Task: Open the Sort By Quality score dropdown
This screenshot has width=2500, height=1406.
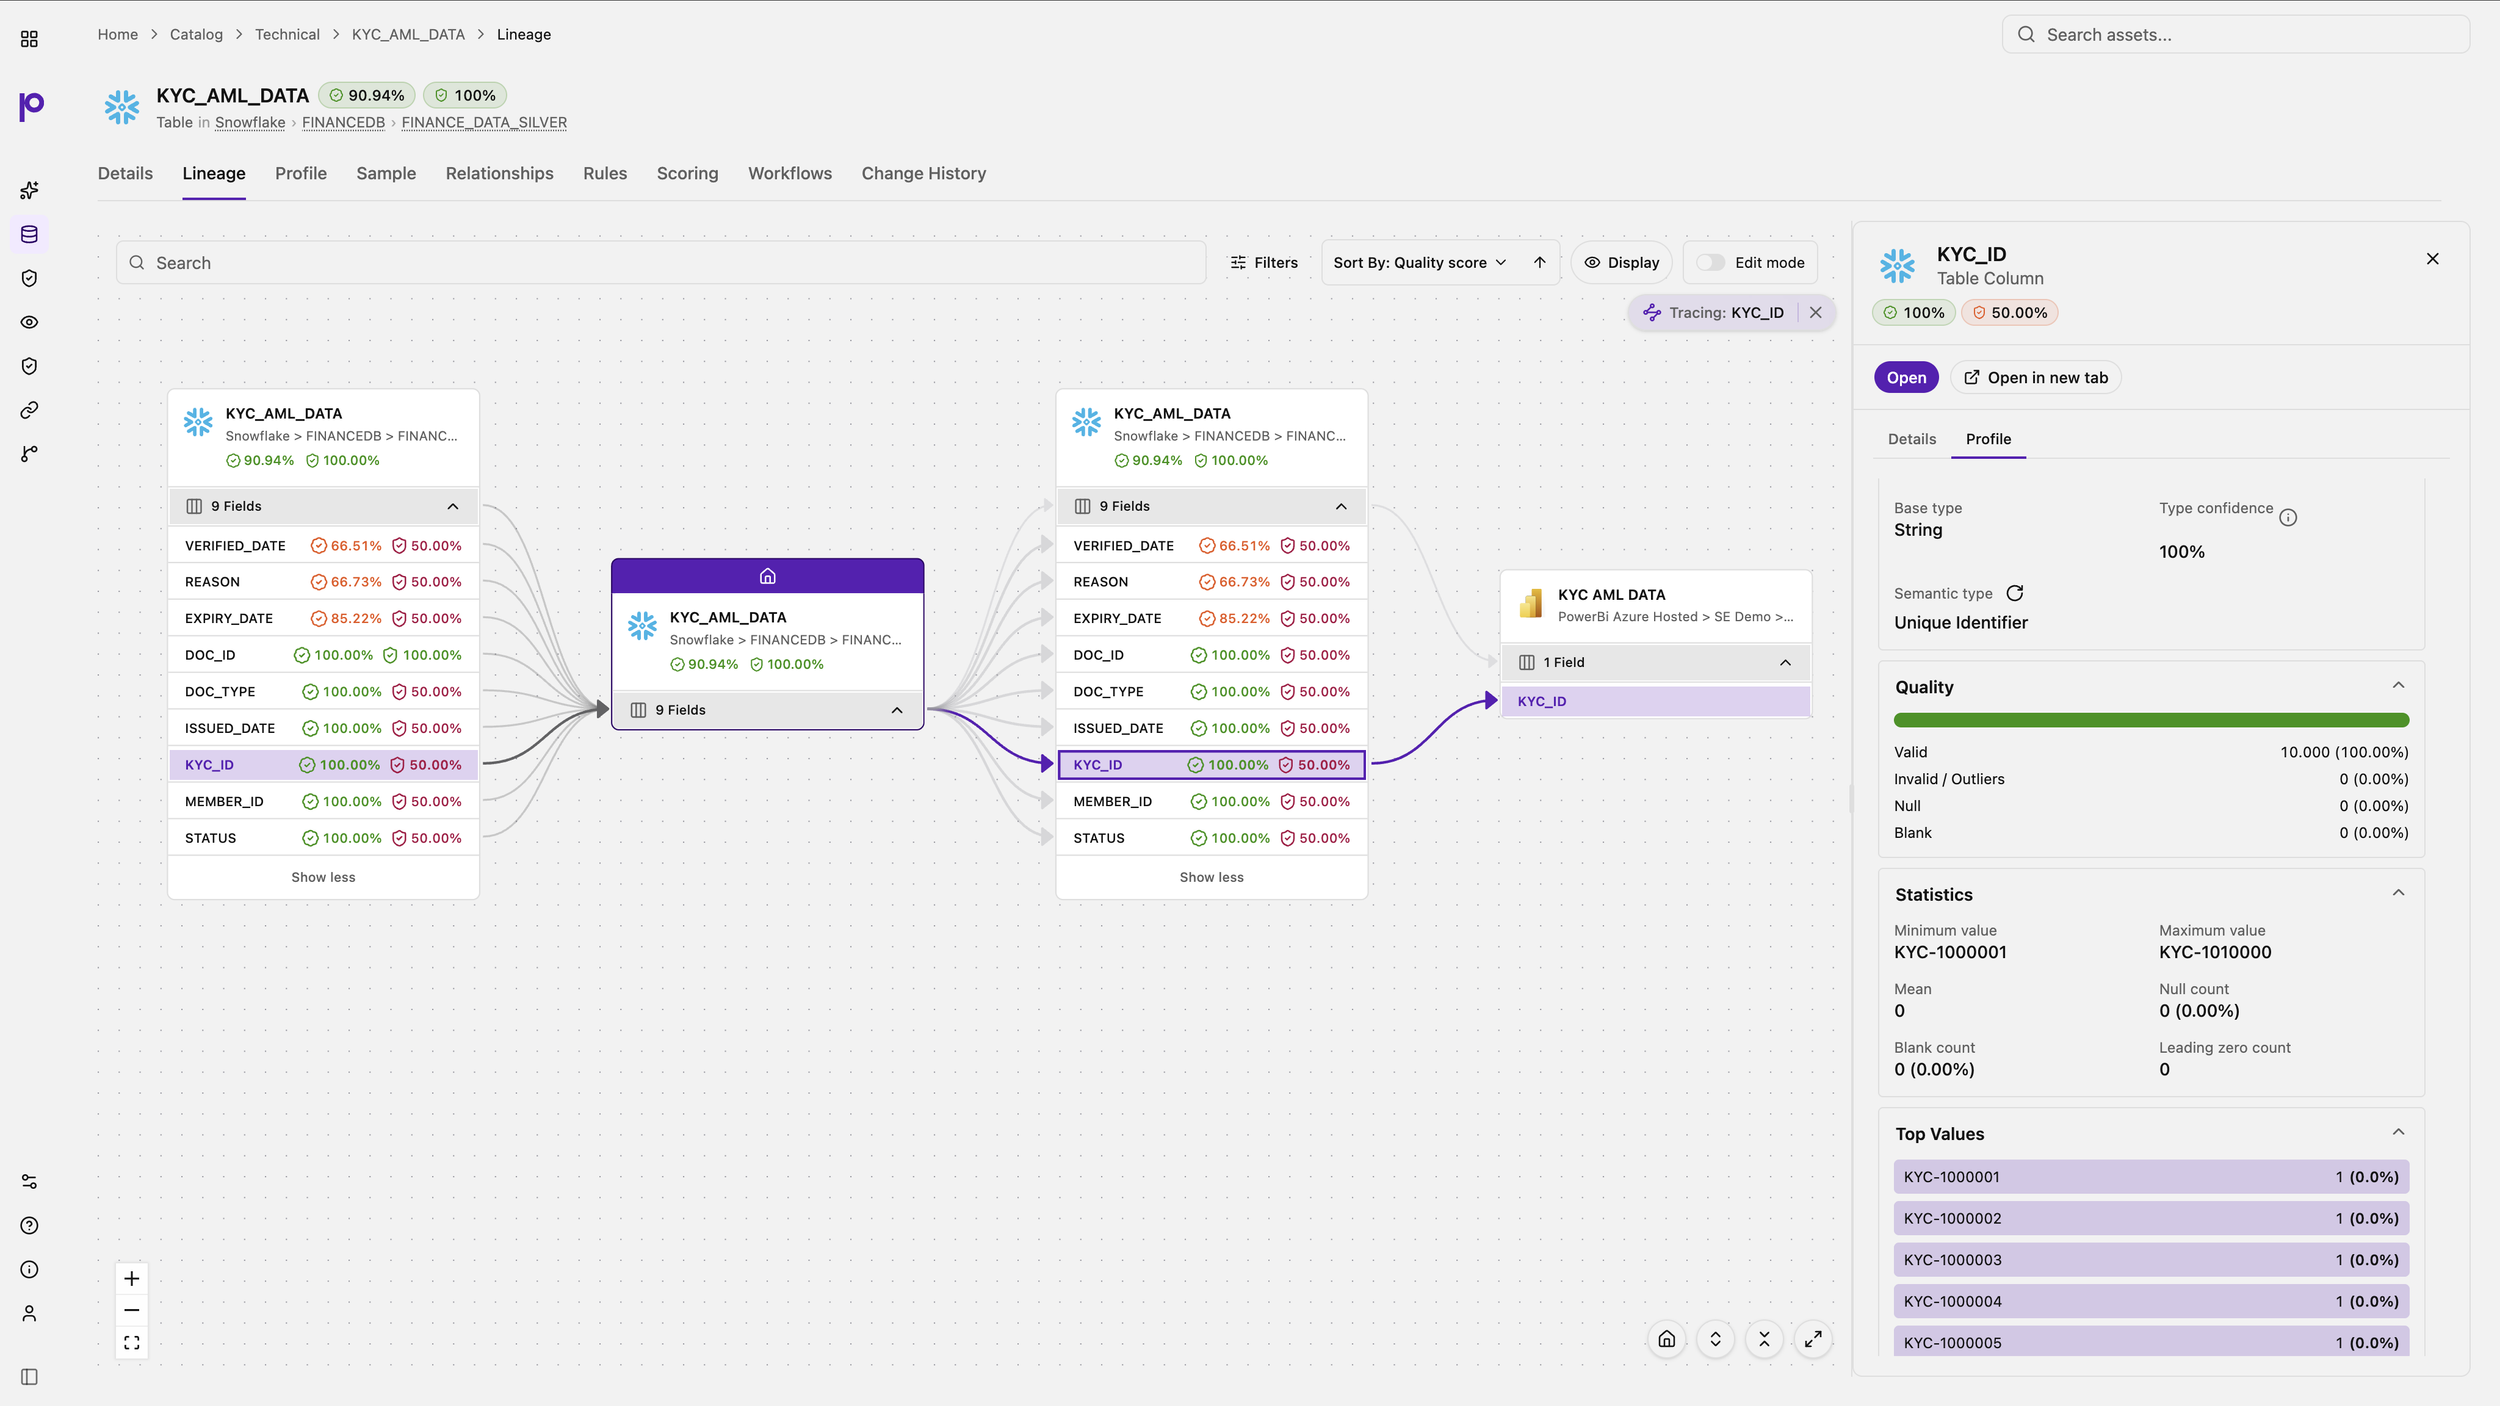Action: (x=1420, y=262)
